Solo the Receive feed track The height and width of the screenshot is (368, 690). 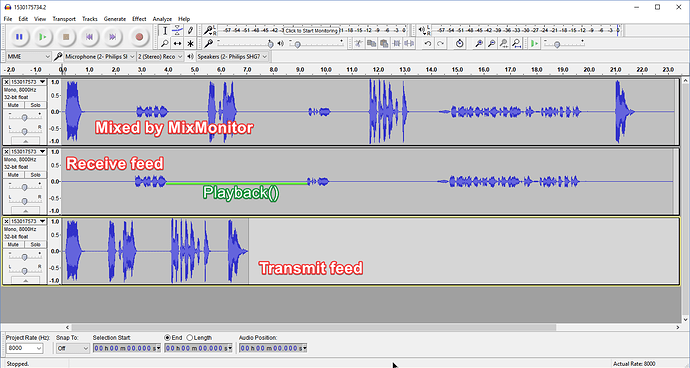[x=35, y=175]
